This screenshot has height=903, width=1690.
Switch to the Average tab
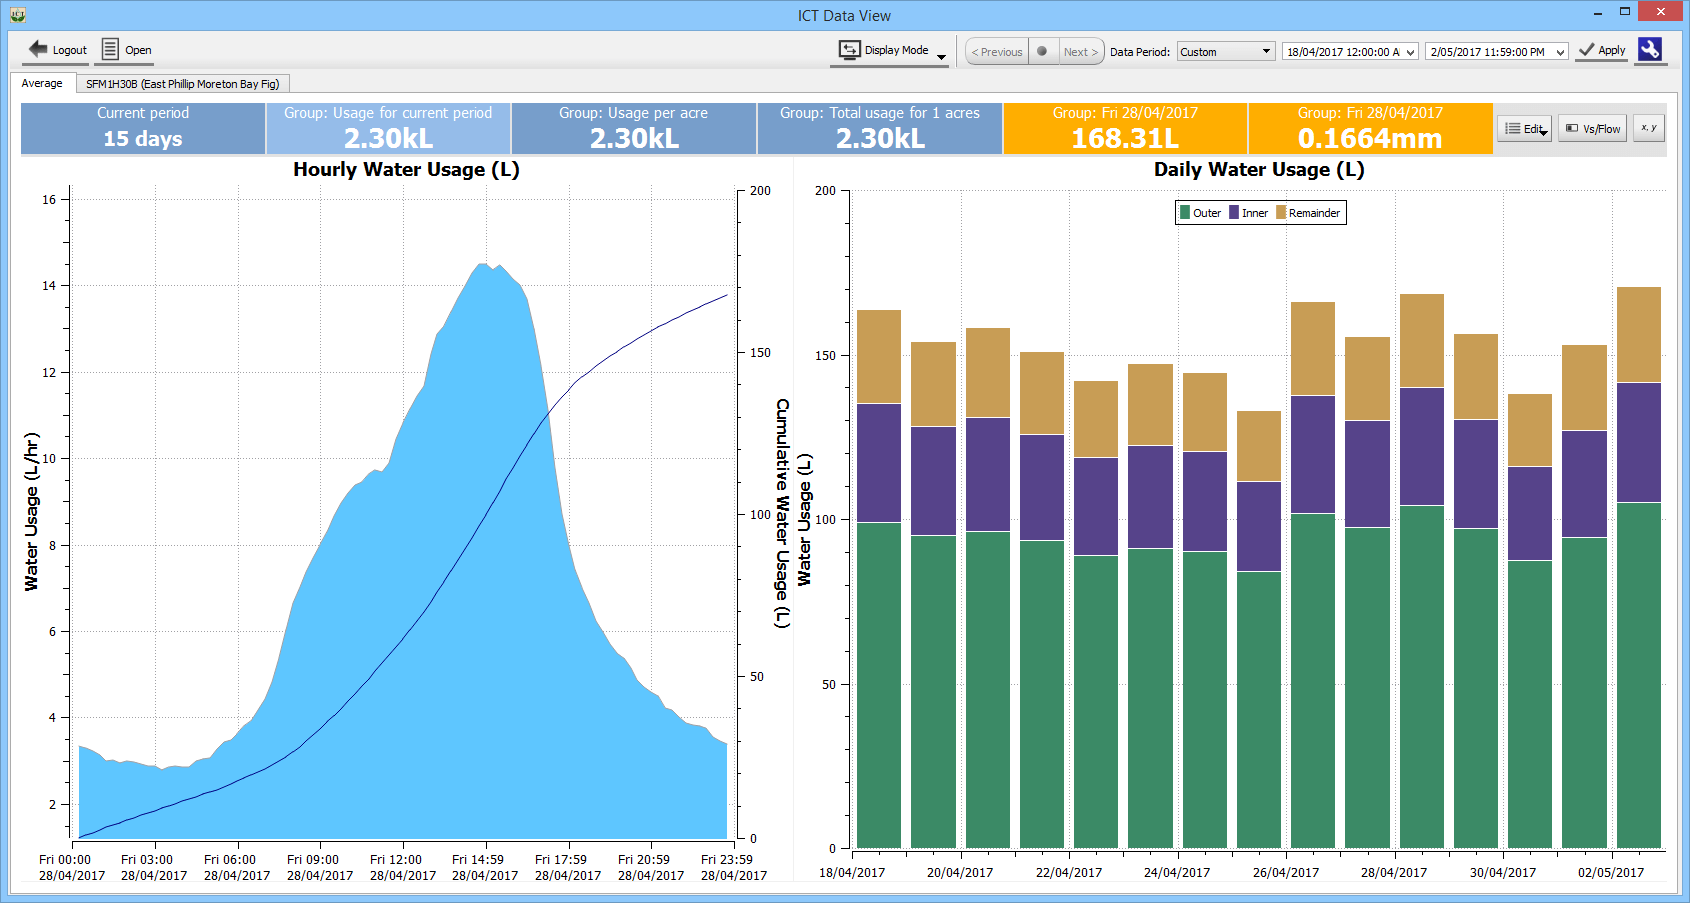pyautogui.click(x=42, y=83)
